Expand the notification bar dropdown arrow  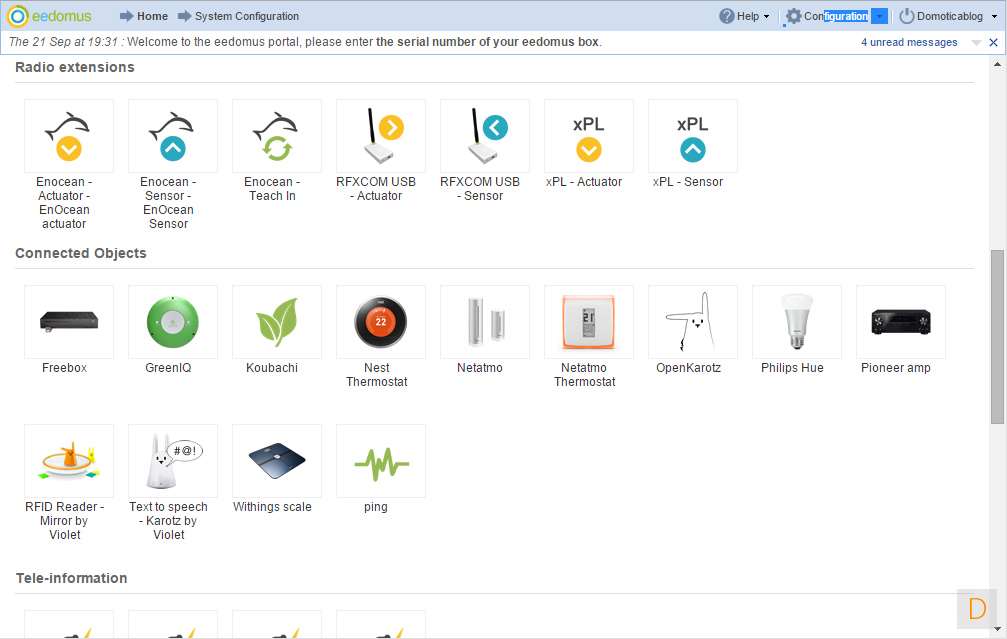tap(976, 43)
